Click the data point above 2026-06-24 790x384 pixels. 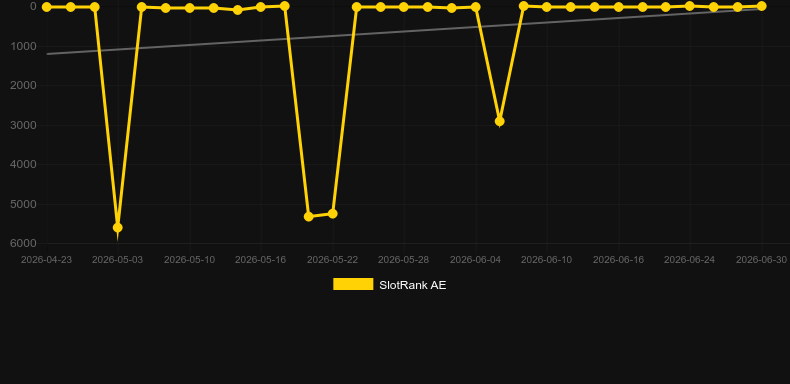click(690, 6)
